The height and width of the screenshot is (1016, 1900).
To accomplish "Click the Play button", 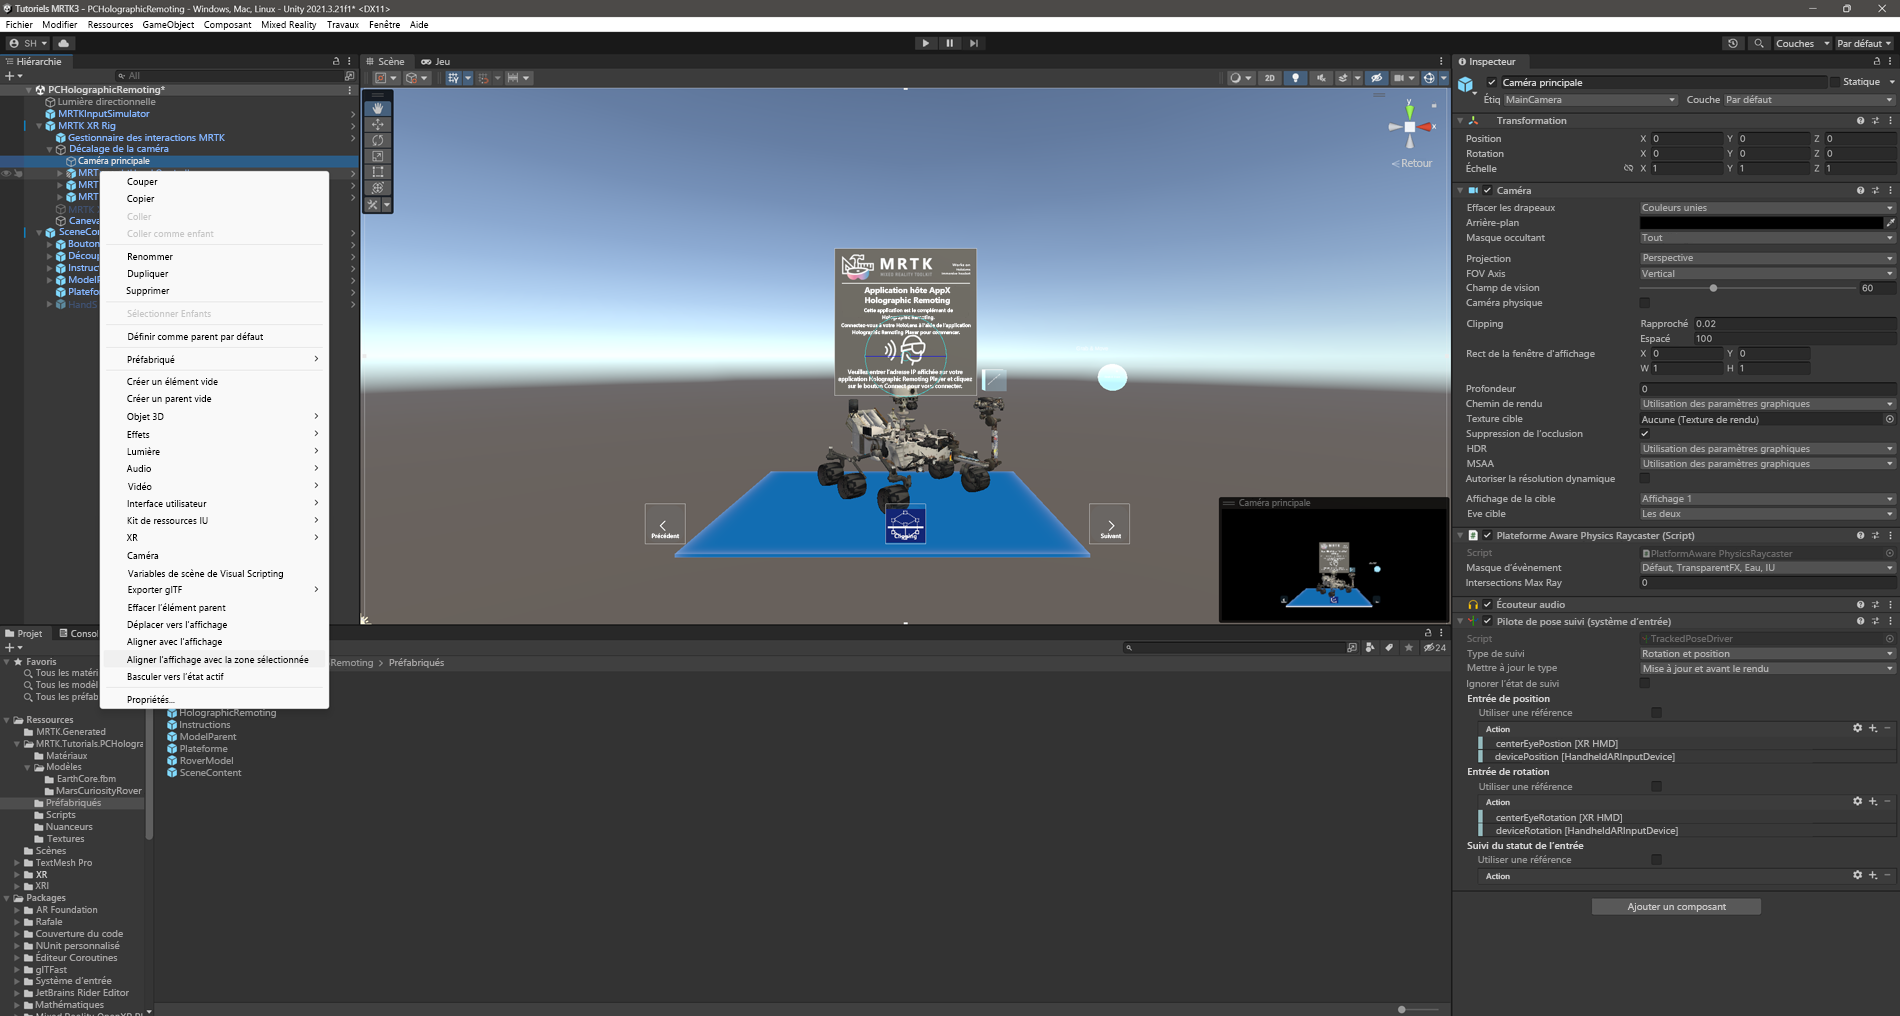I will [926, 43].
